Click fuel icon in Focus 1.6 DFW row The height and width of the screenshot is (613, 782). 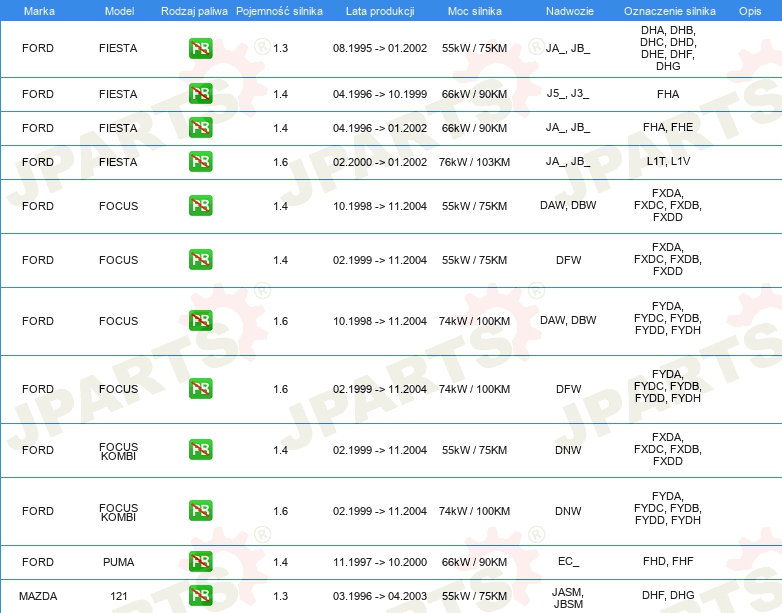[200, 388]
